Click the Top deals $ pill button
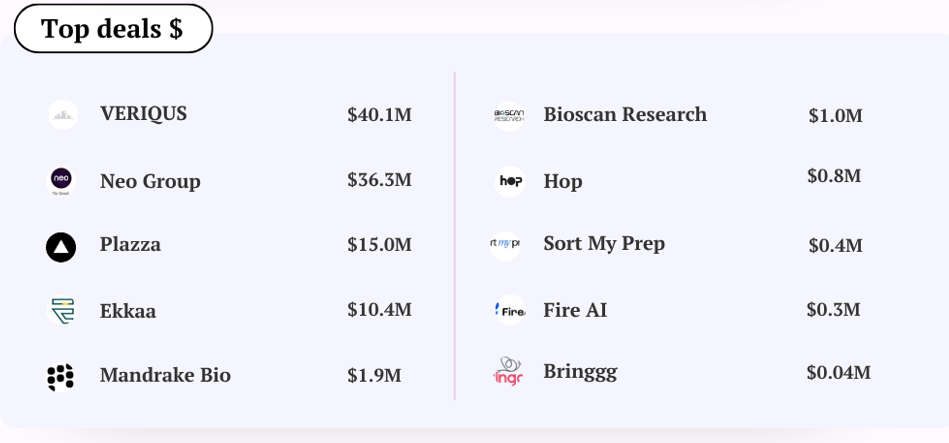The width and height of the screenshot is (949, 443). 113,28
